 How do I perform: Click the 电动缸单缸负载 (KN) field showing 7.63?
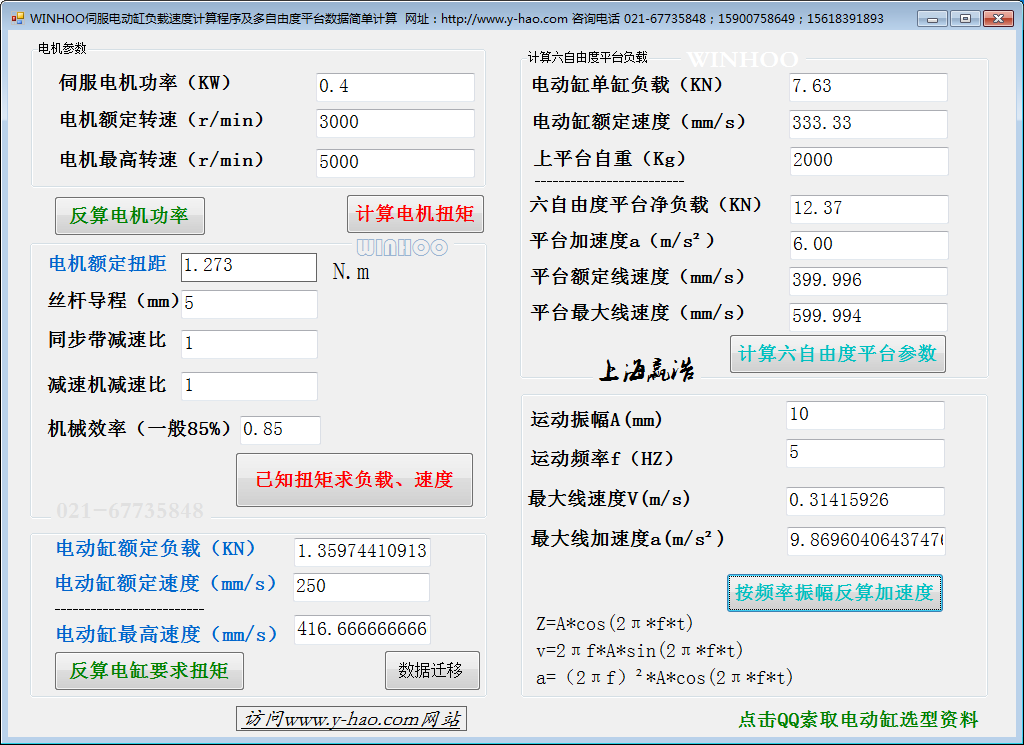point(869,87)
